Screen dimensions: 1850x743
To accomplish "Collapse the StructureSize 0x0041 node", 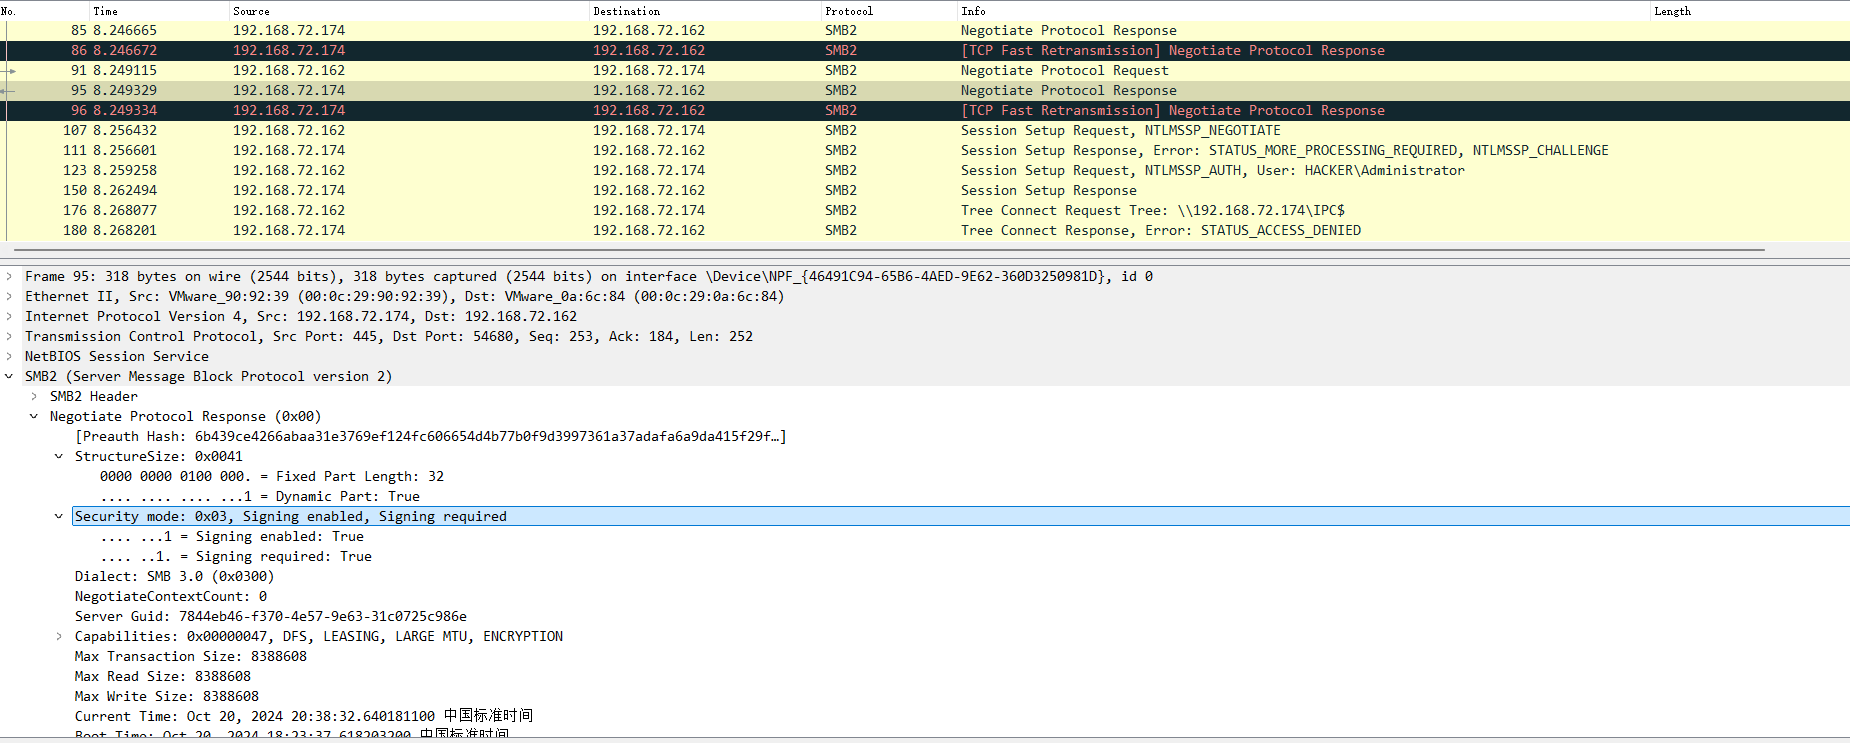I will click(59, 457).
